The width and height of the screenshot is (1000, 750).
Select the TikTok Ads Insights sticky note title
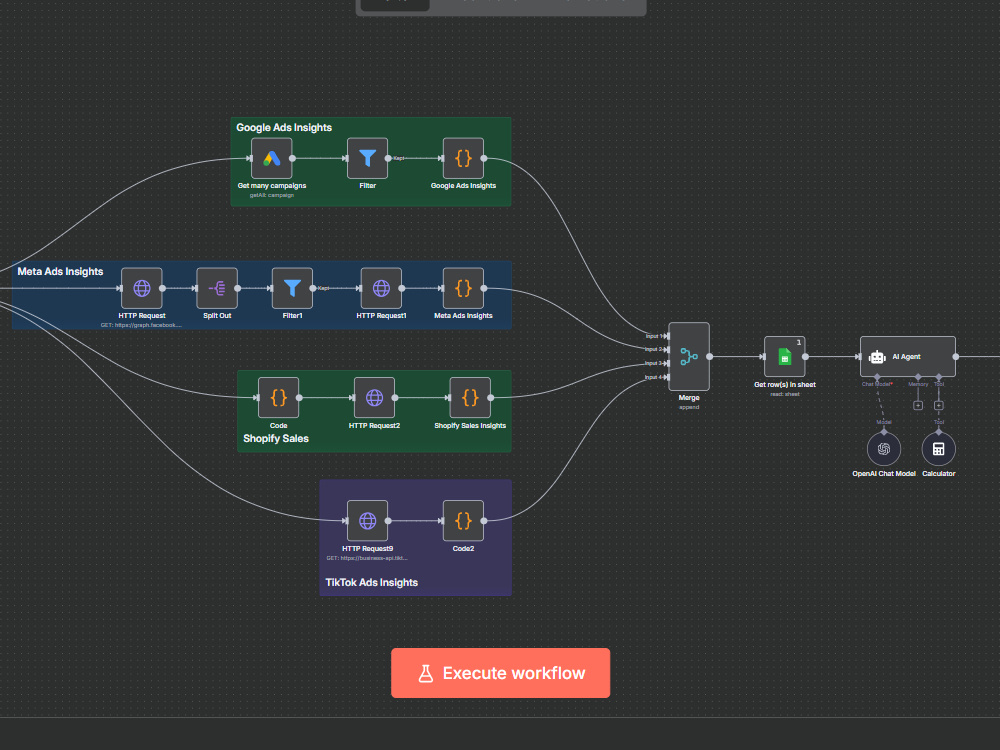(372, 582)
